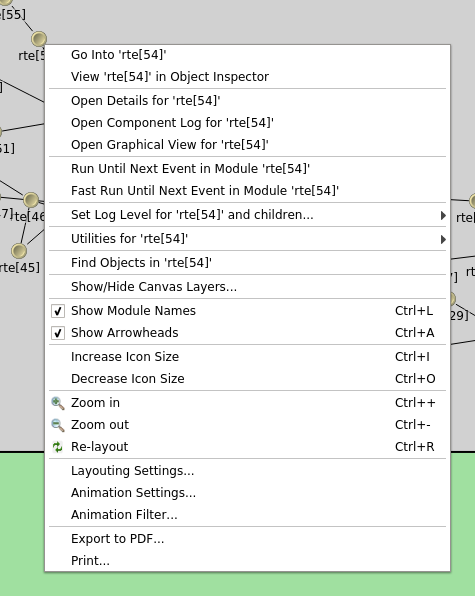Screen dimensions: 475x596
Task: Toggle Show Arrowheads checkbox
Action: pos(58,333)
